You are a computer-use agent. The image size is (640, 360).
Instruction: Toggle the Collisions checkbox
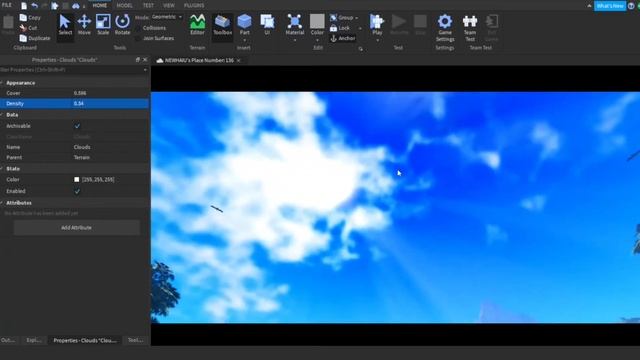(138, 28)
